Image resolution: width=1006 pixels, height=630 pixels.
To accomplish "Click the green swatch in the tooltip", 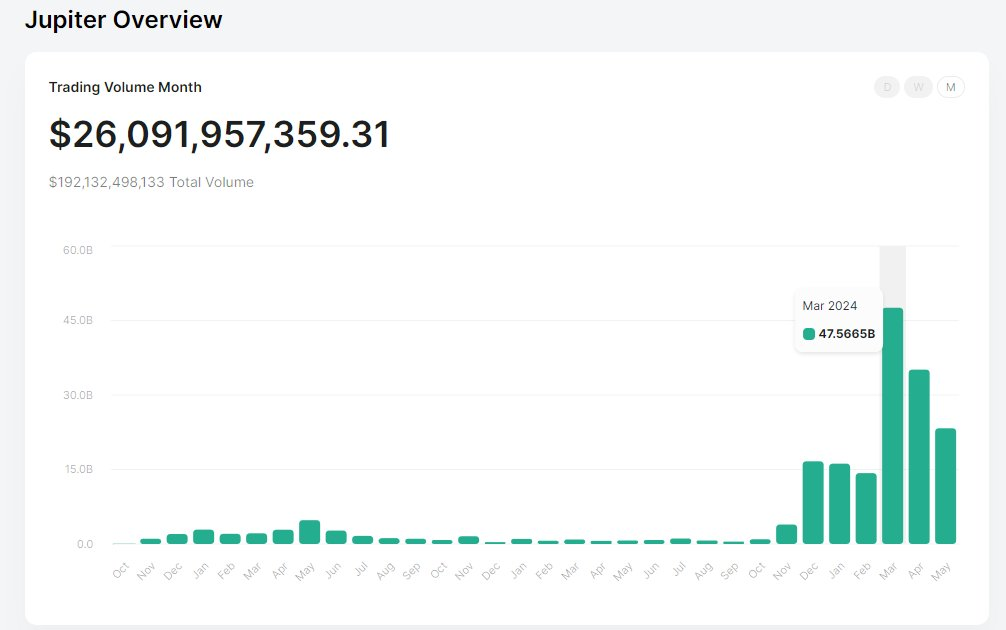I will coord(809,334).
